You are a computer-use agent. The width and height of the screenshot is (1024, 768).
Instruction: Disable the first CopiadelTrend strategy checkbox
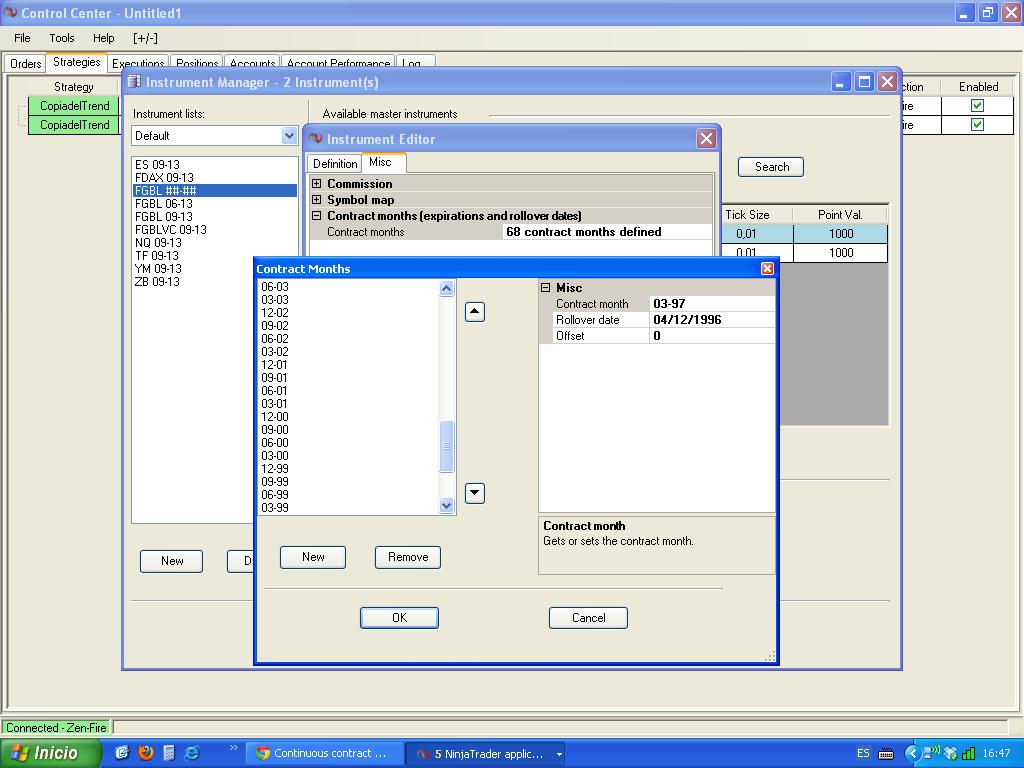(x=977, y=106)
